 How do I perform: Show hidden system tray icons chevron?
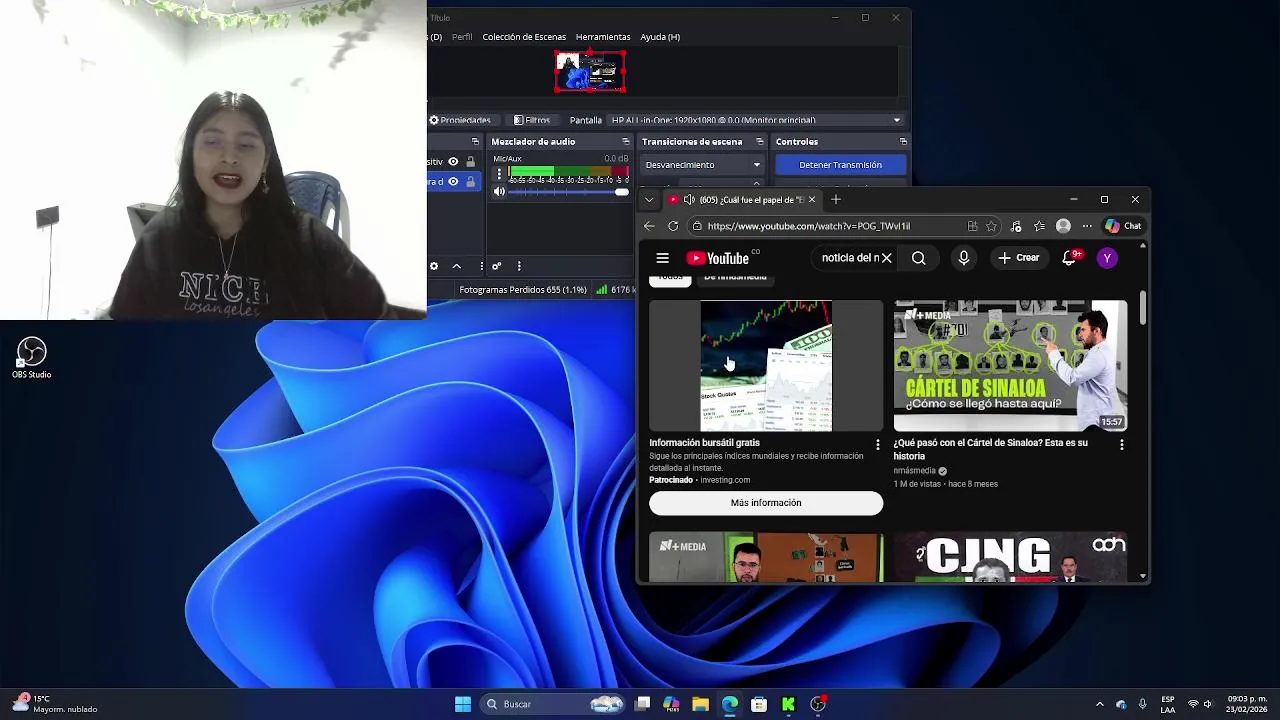coord(1099,704)
